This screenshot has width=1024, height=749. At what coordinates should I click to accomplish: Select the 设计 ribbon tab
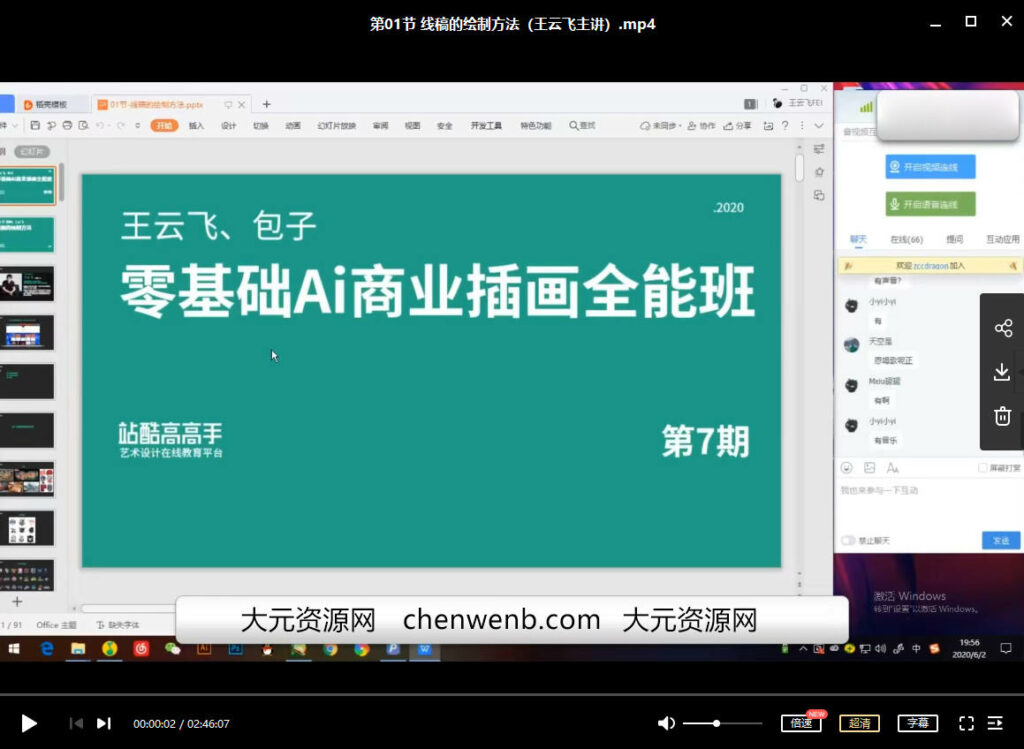coord(229,125)
